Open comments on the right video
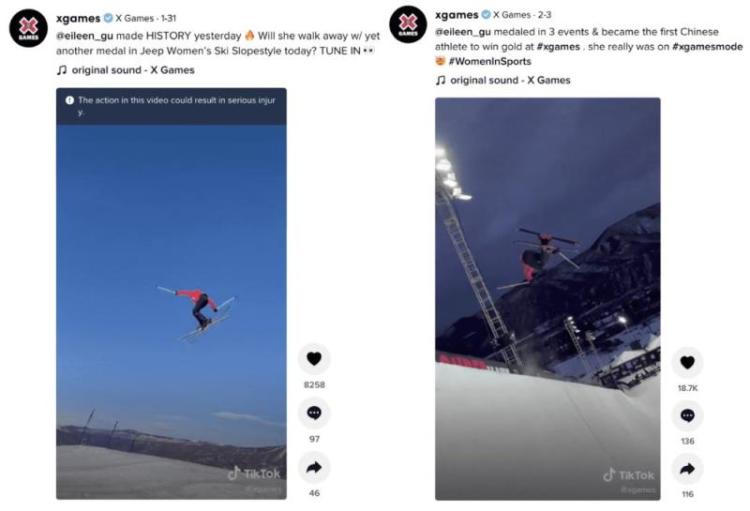The width and height of the screenshot is (750, 511). click(x=687, y=415)
